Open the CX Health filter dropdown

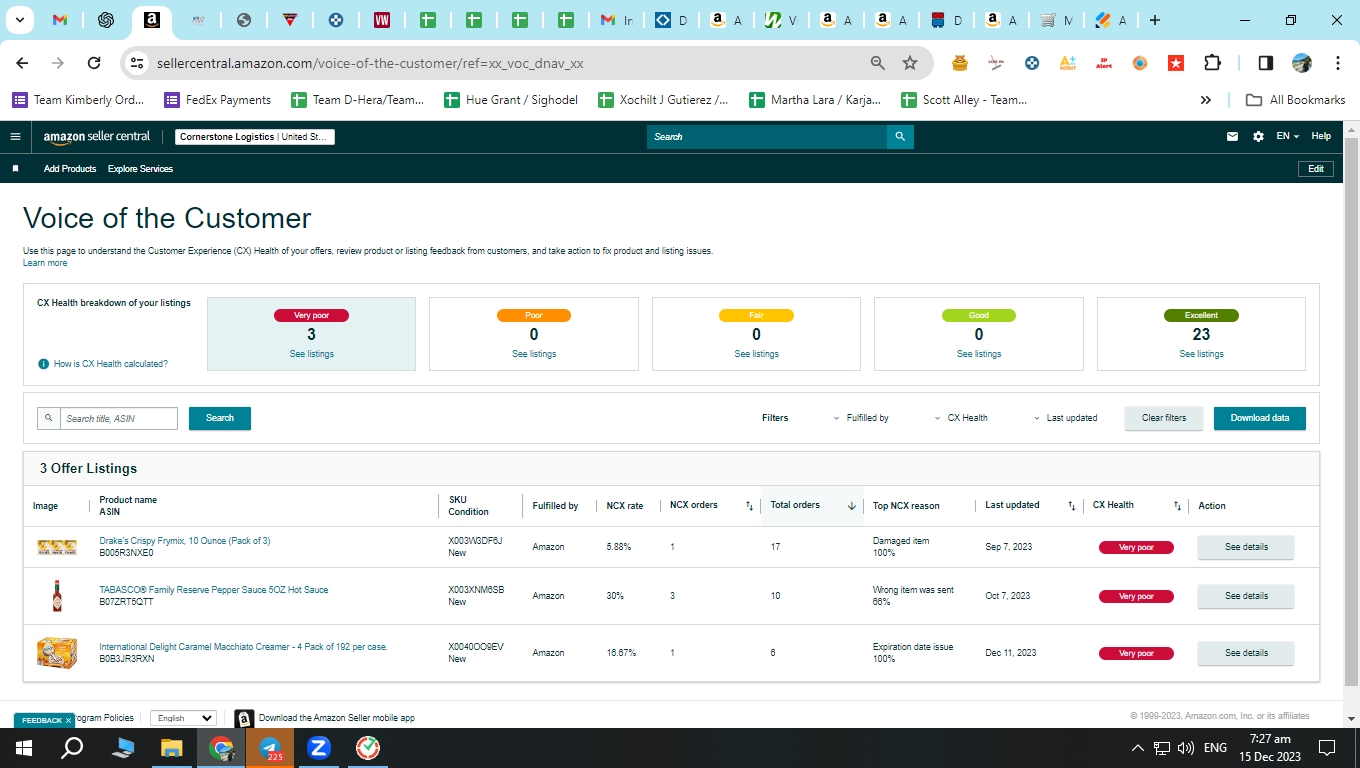961,418
